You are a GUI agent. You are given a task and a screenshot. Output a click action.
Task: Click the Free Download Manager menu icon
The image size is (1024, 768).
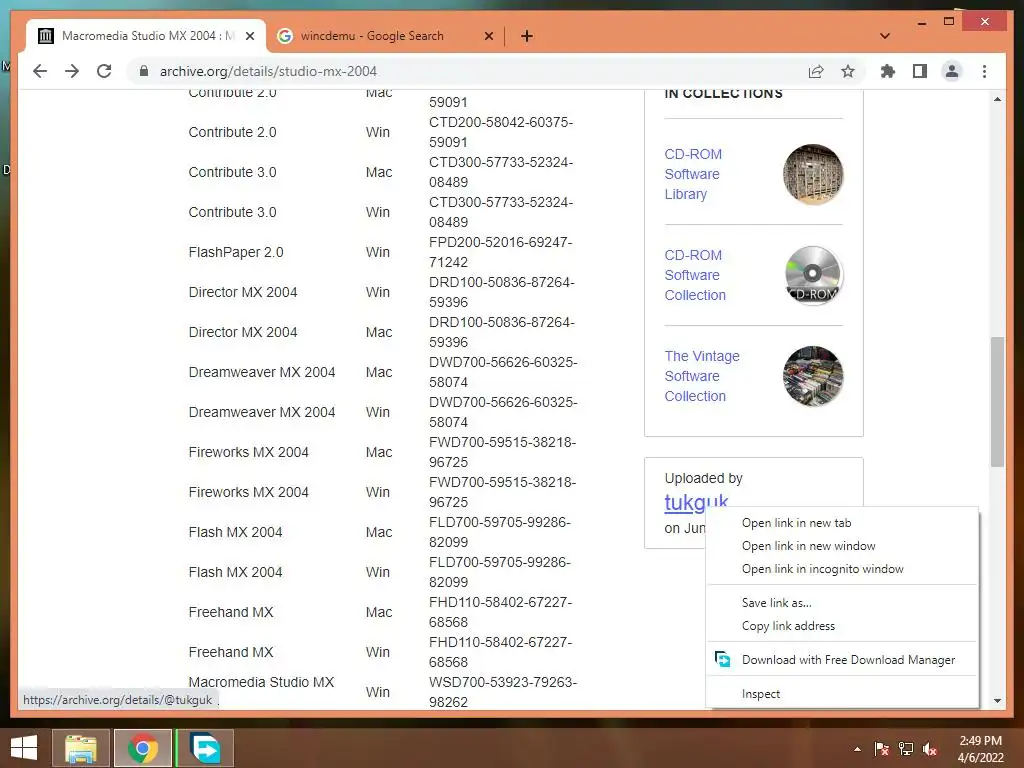point(722,660)
